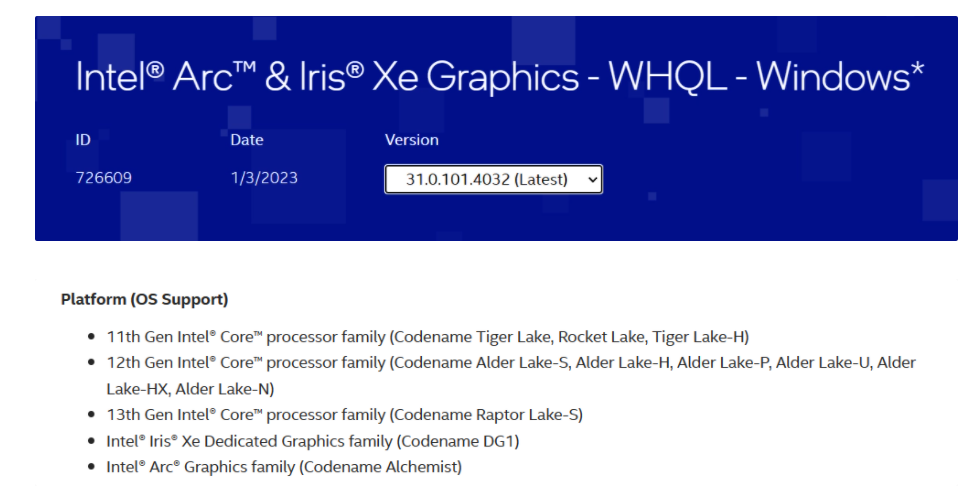Image resolution: width=976 pixels, height=487 pixels.
Task: Click the driver ID number 726609
Action: pyautogui.click(x=103, y=178)
